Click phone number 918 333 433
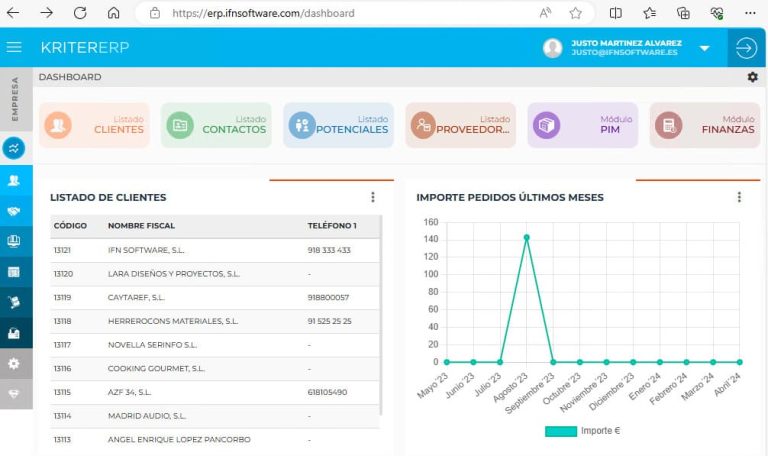 coord(329,250)
